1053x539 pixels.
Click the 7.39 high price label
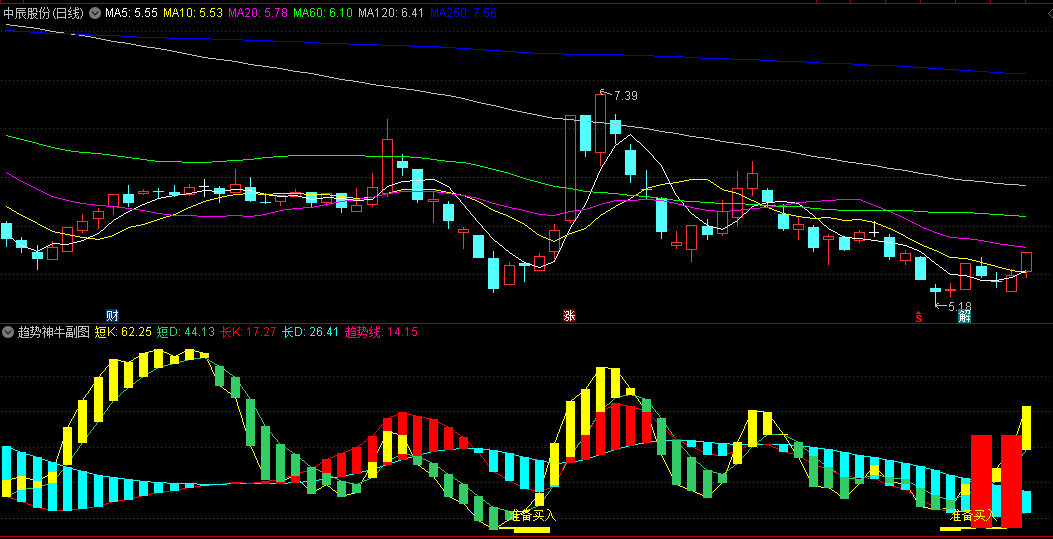coord(625,96)
